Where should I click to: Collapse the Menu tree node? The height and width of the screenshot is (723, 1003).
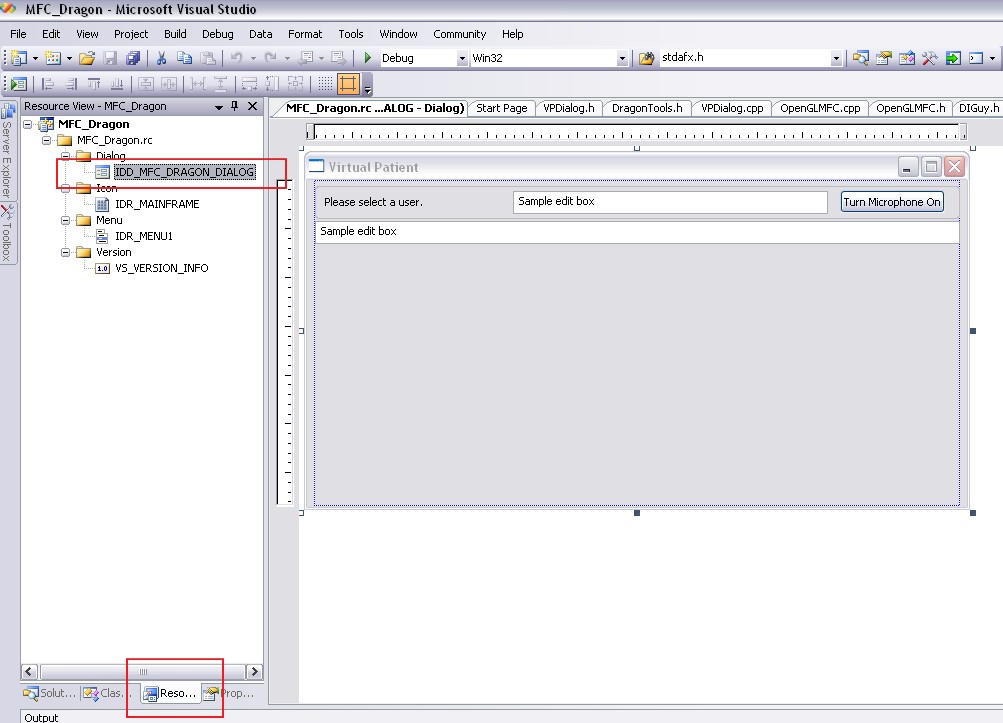(65, 220)
